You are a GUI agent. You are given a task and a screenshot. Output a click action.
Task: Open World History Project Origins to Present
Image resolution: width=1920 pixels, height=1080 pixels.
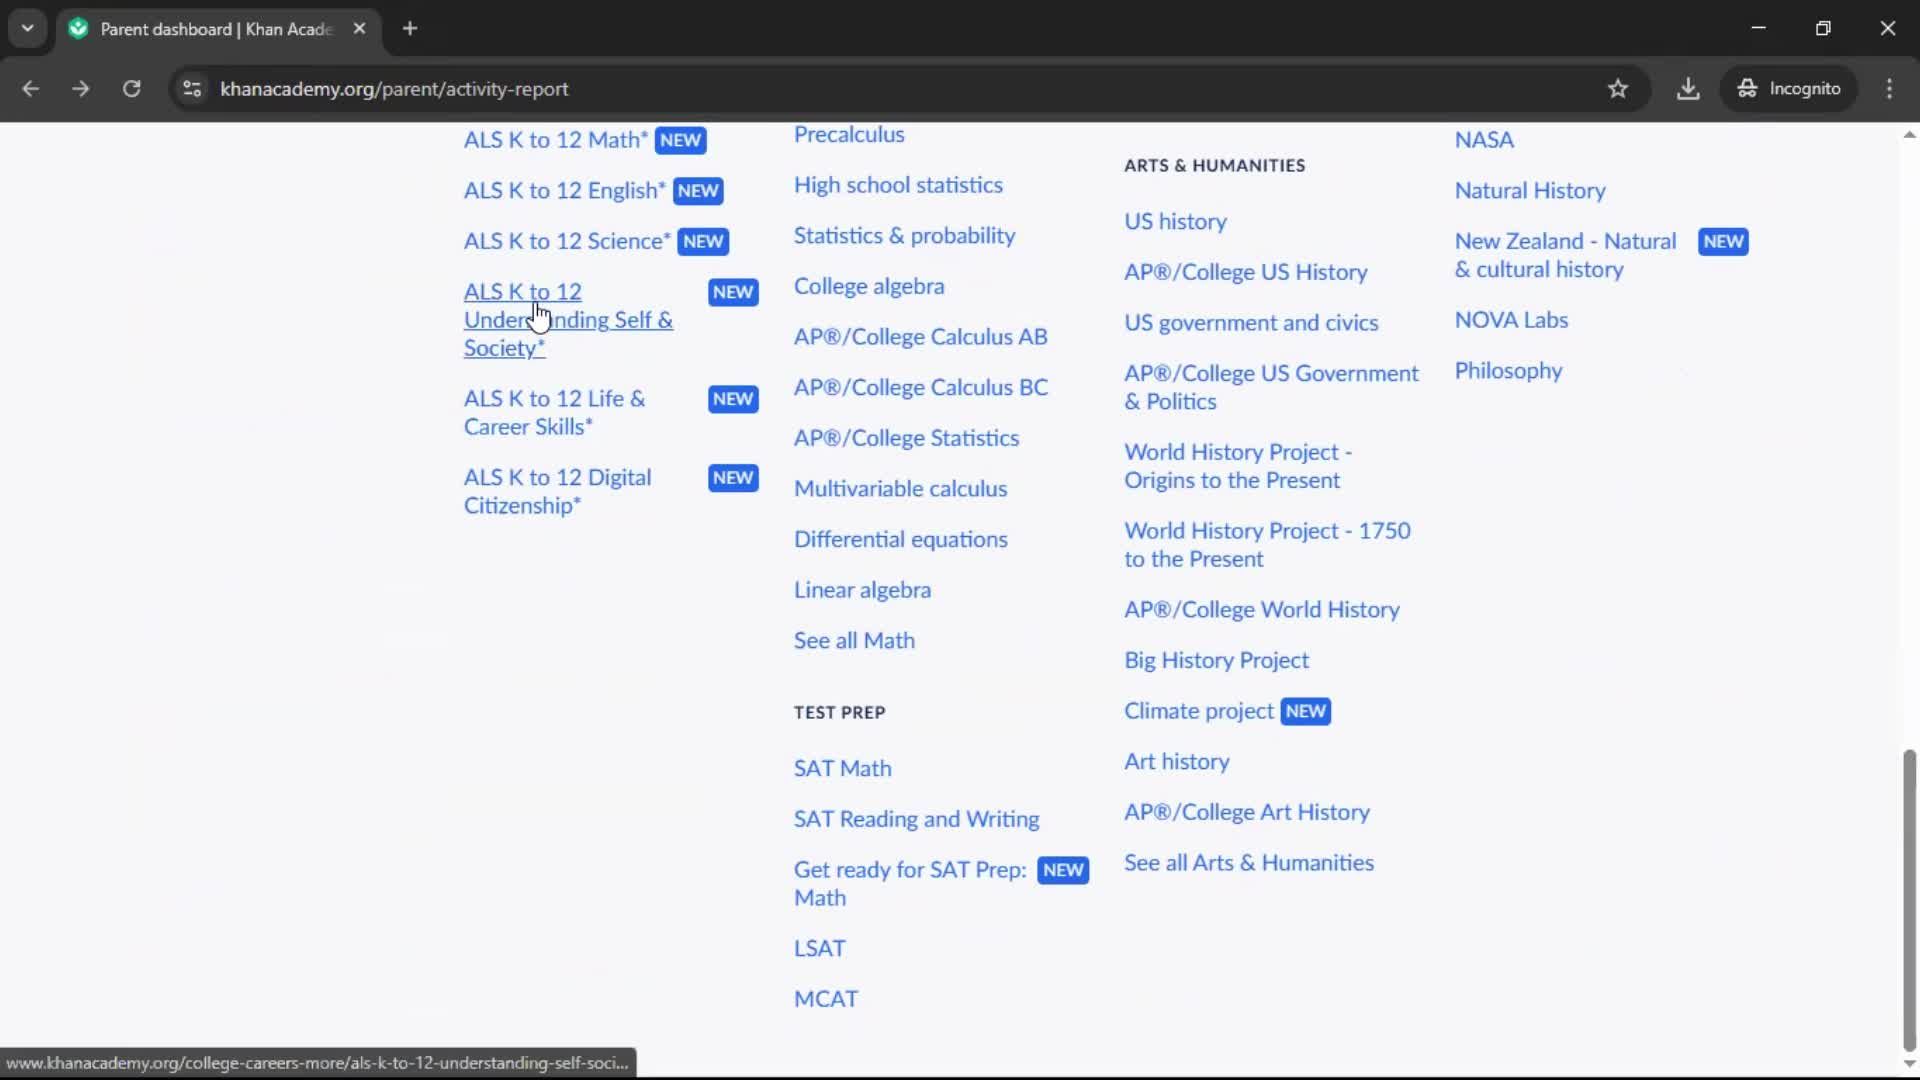click(x=1238, y=467)
